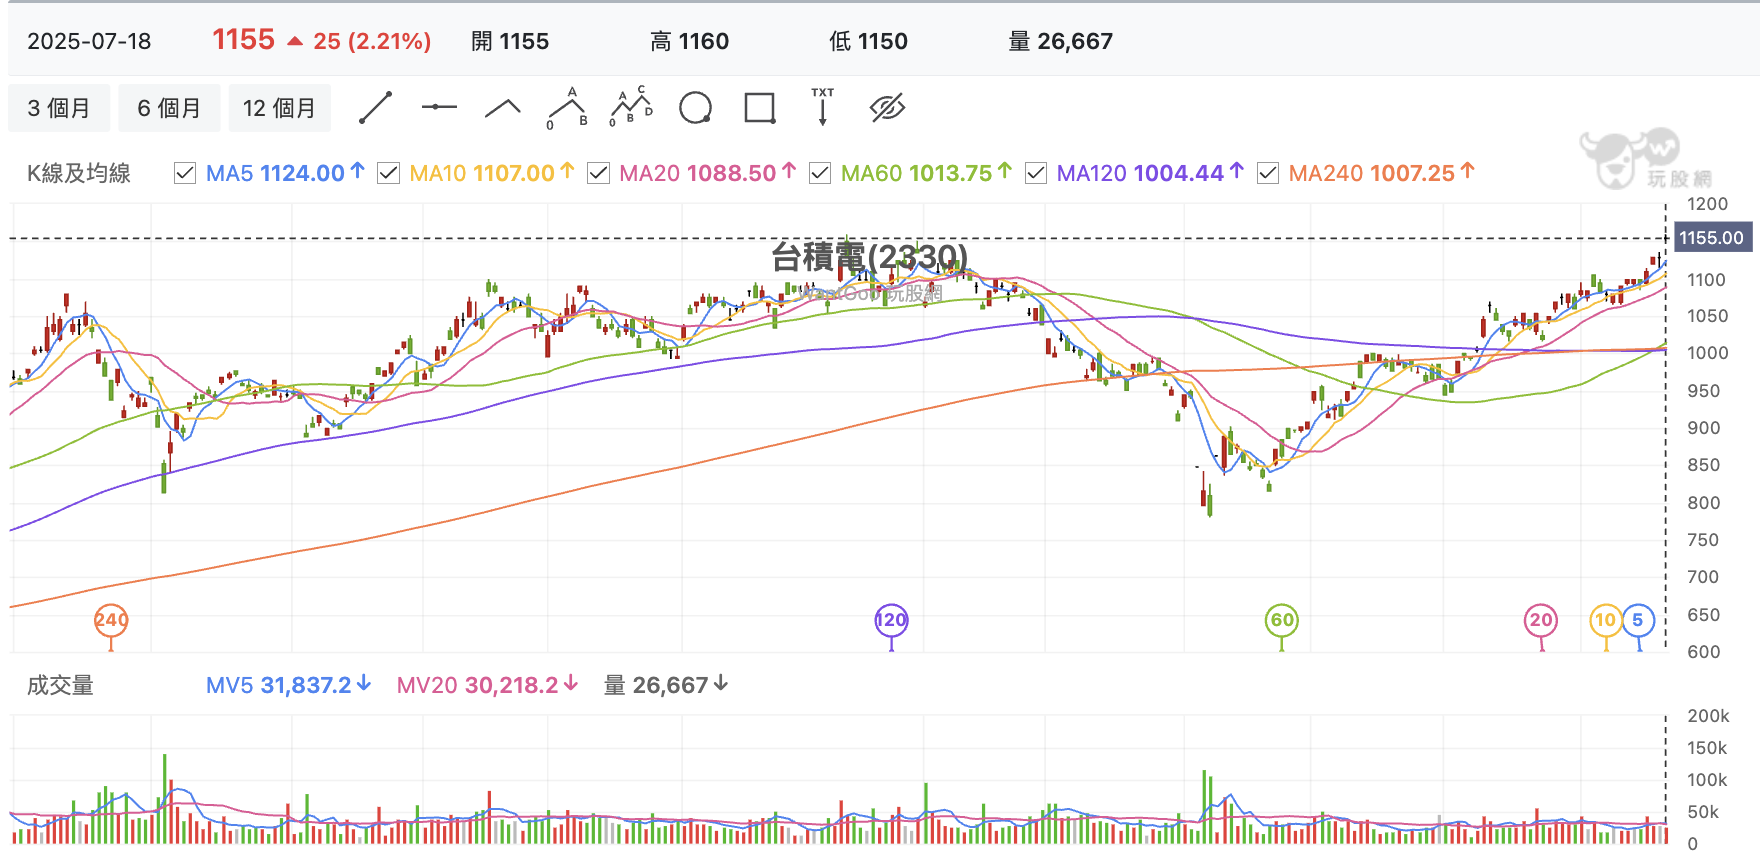Switch chart range to 12 個月
Screen dimensions: 1760x860
(279, 108)
